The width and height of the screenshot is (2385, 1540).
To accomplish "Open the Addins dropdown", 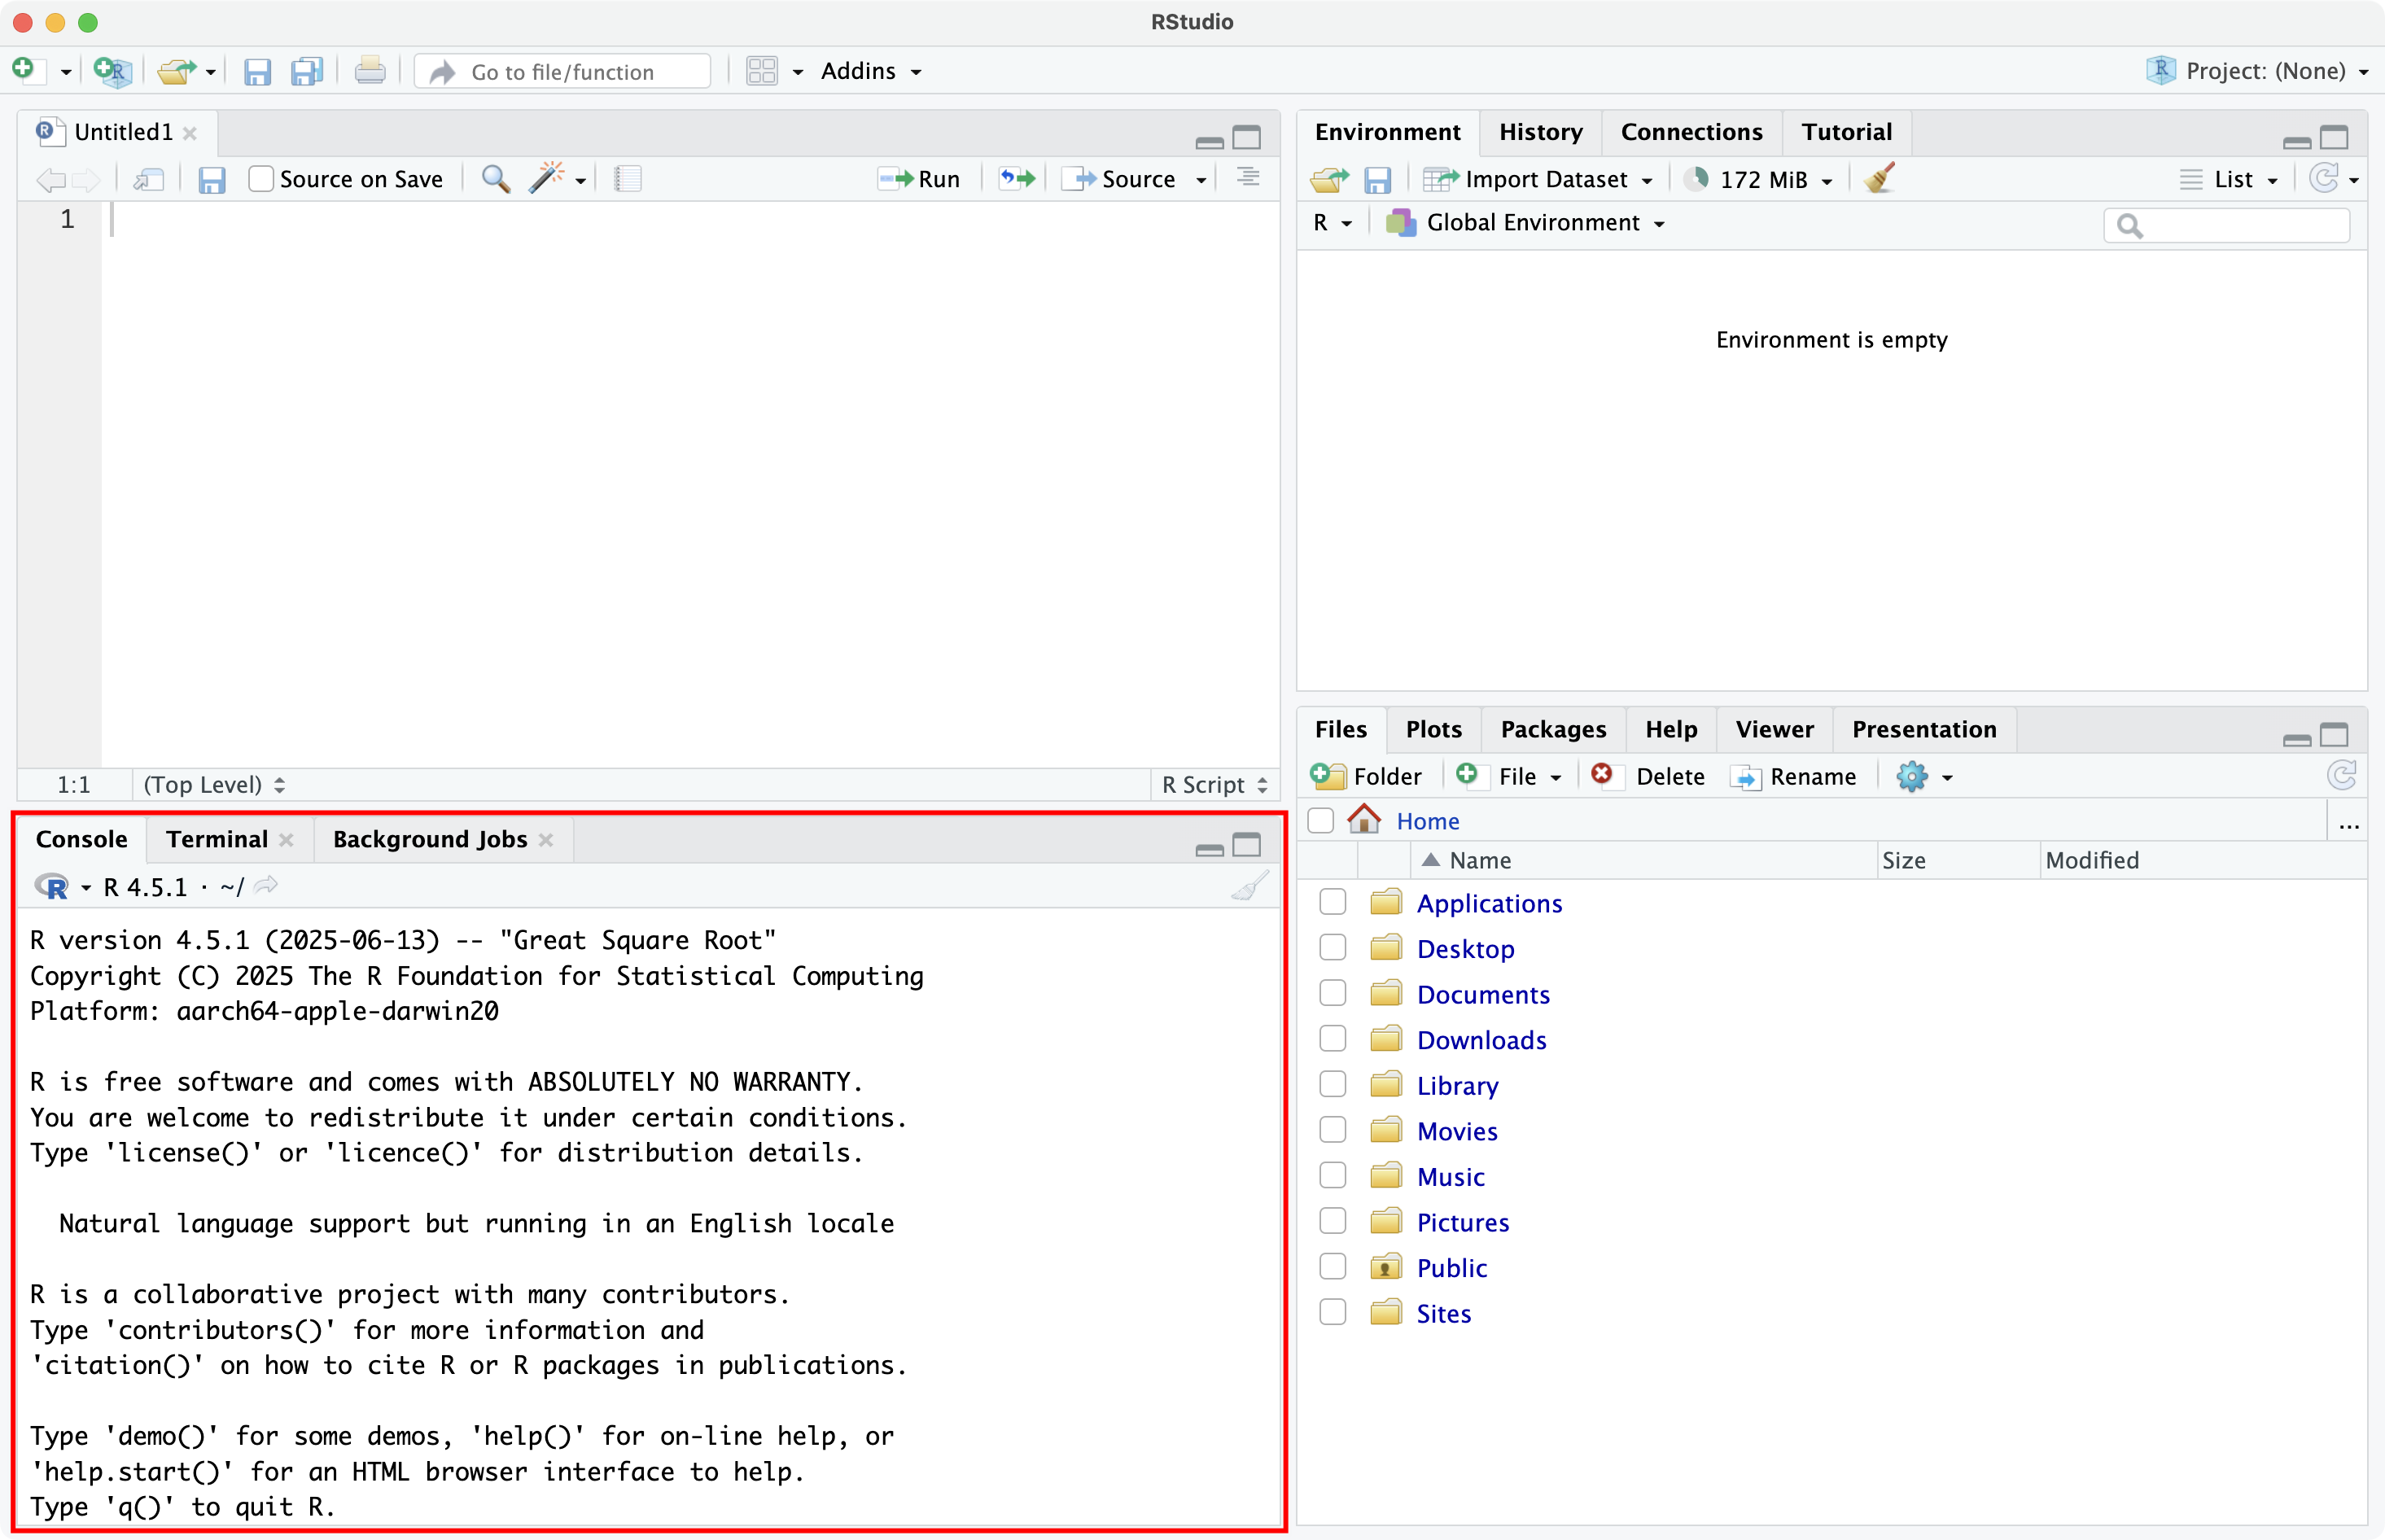I will click(x=871, y=71).
